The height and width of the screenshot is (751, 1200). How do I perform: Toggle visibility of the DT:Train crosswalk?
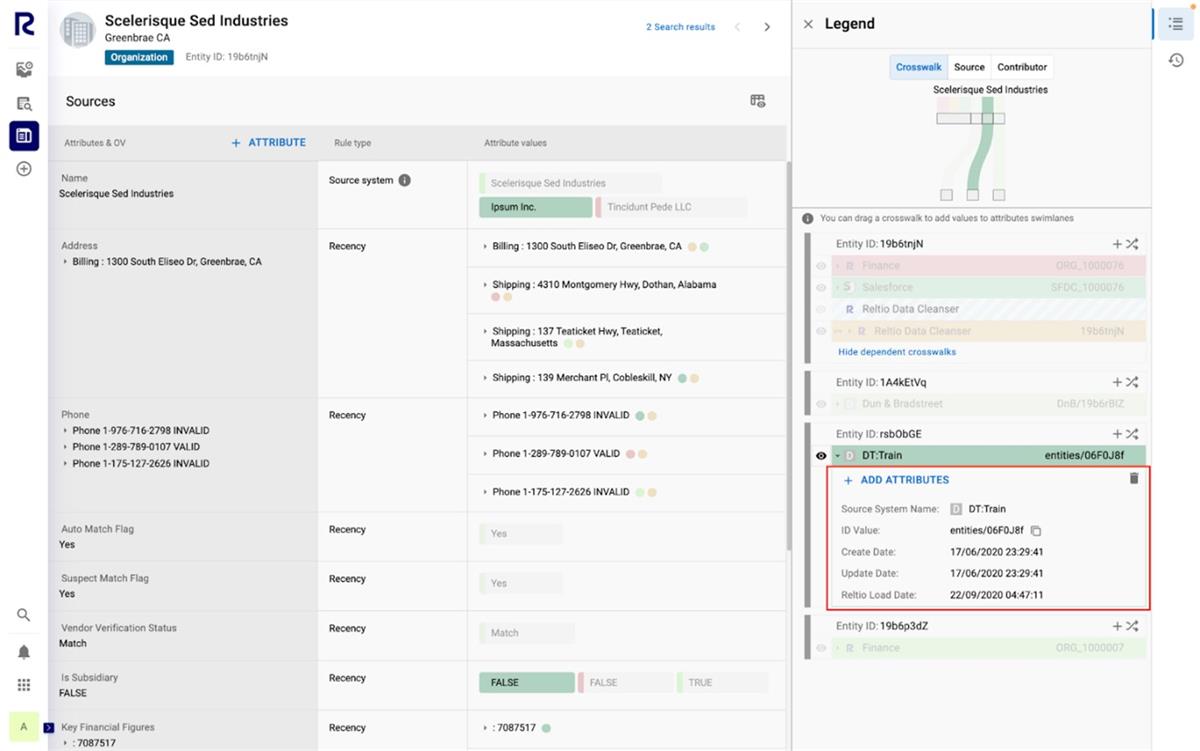820,455
